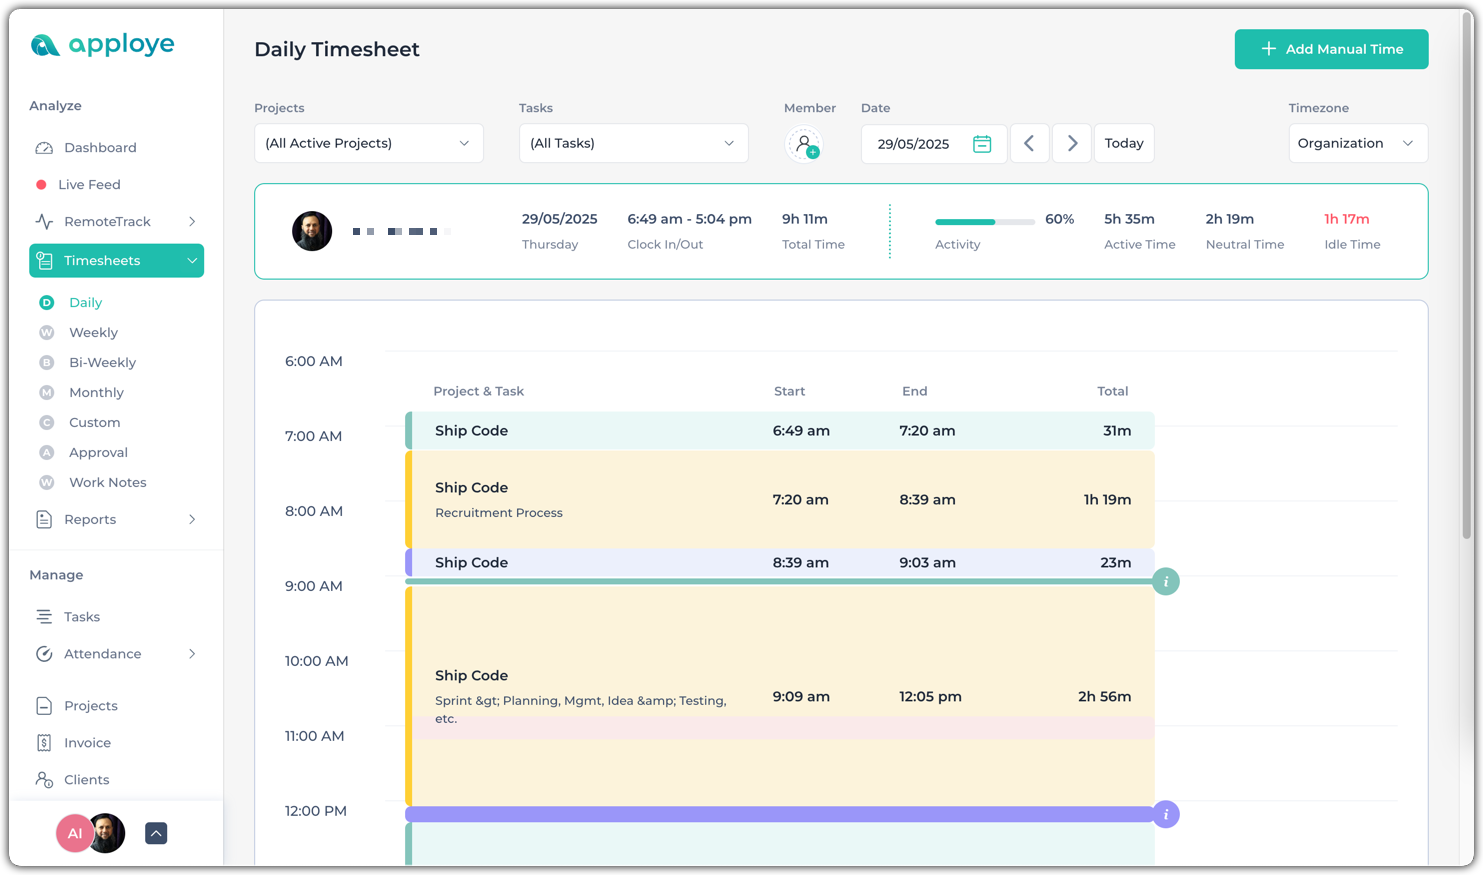1483x875 pixels.
Task: Click the 2h 19m neutral time value
Action: tap(1230, 219)
